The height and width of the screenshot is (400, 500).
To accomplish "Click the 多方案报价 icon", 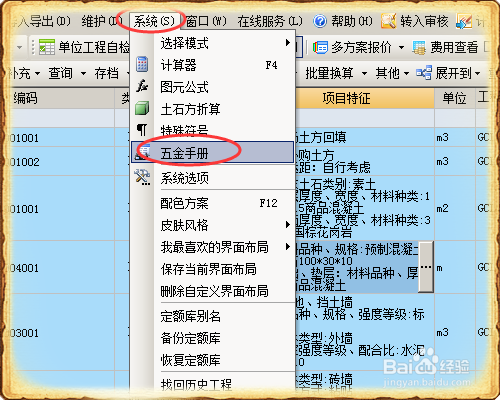I will [320, 47].
